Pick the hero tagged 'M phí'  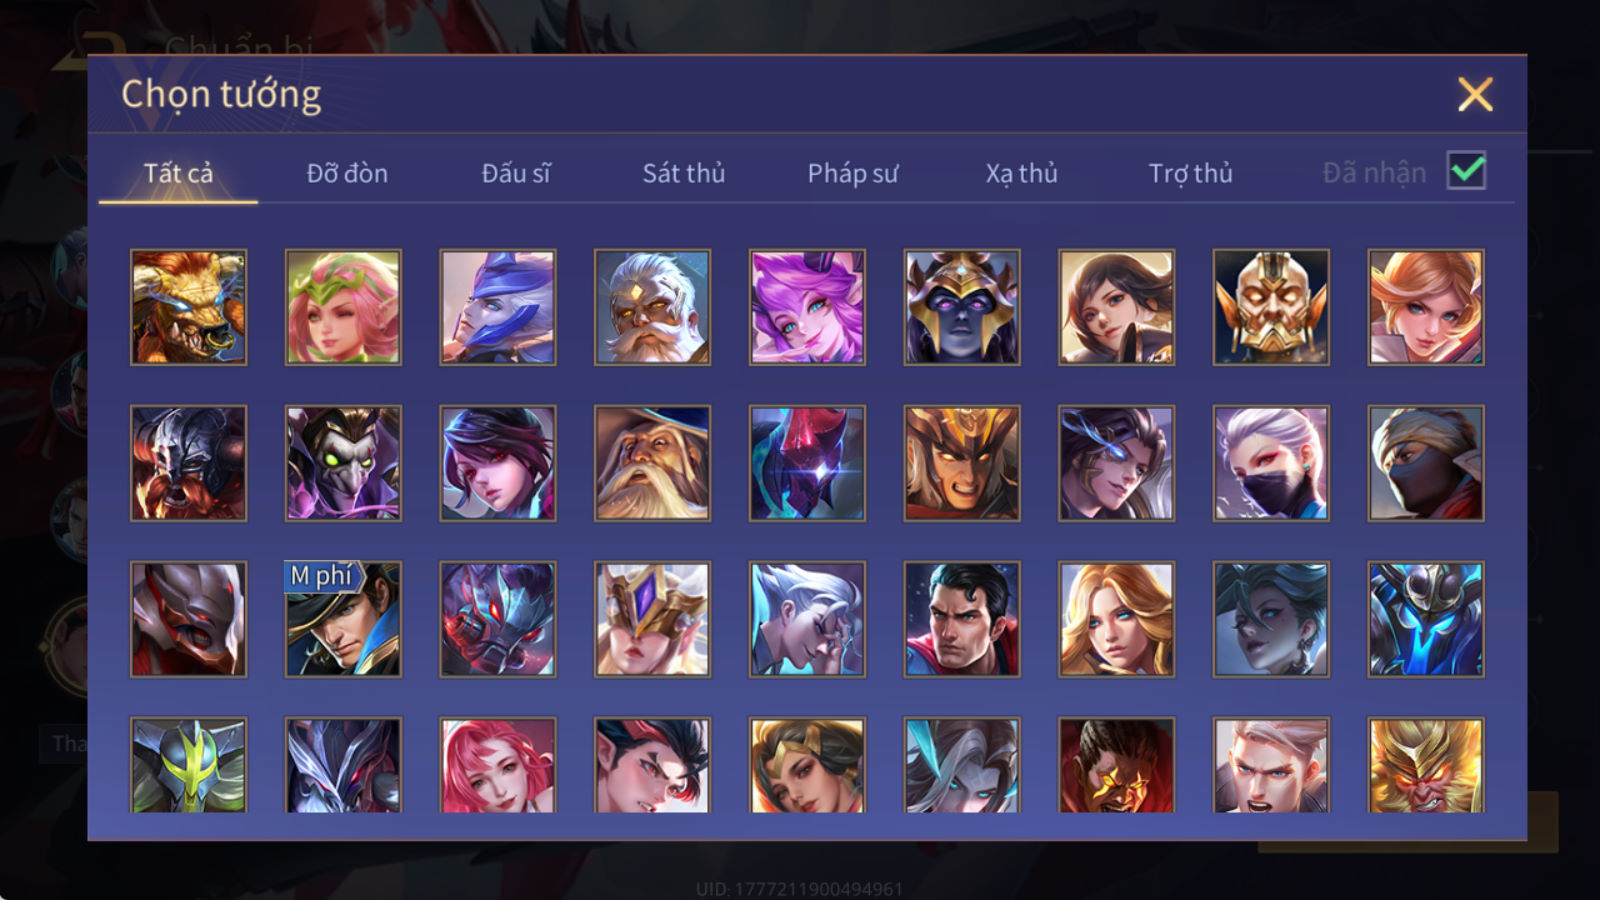click(x=343, y=619)
